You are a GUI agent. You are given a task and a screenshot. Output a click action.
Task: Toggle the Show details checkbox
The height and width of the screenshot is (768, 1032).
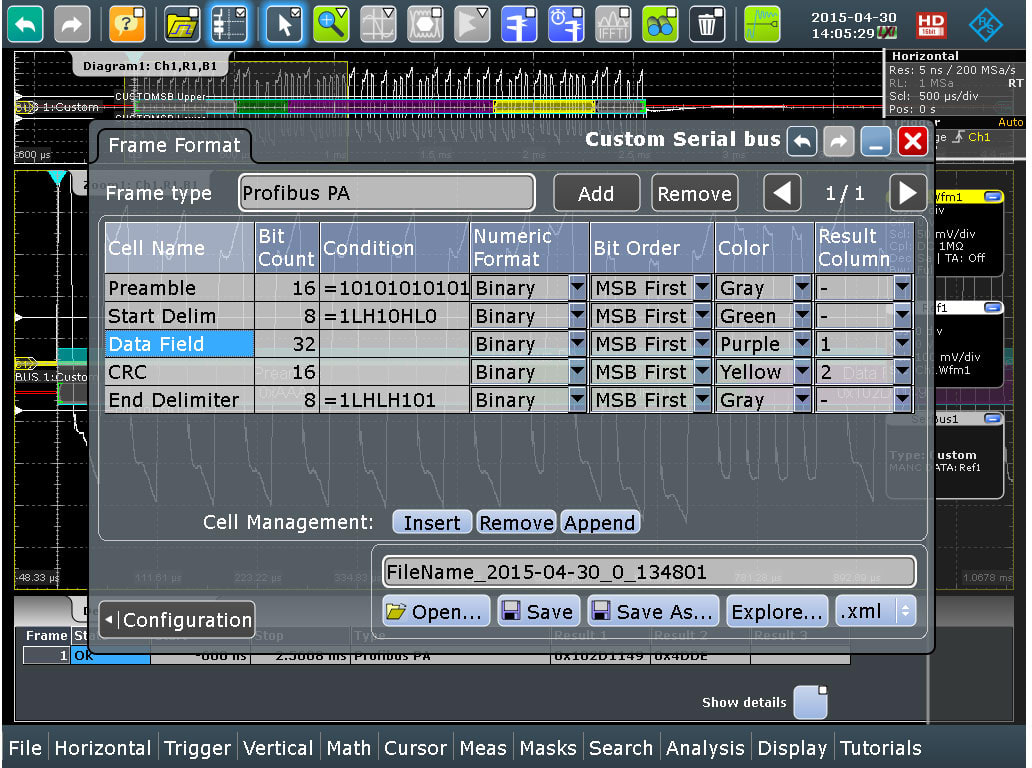click(x=810, y=702)
